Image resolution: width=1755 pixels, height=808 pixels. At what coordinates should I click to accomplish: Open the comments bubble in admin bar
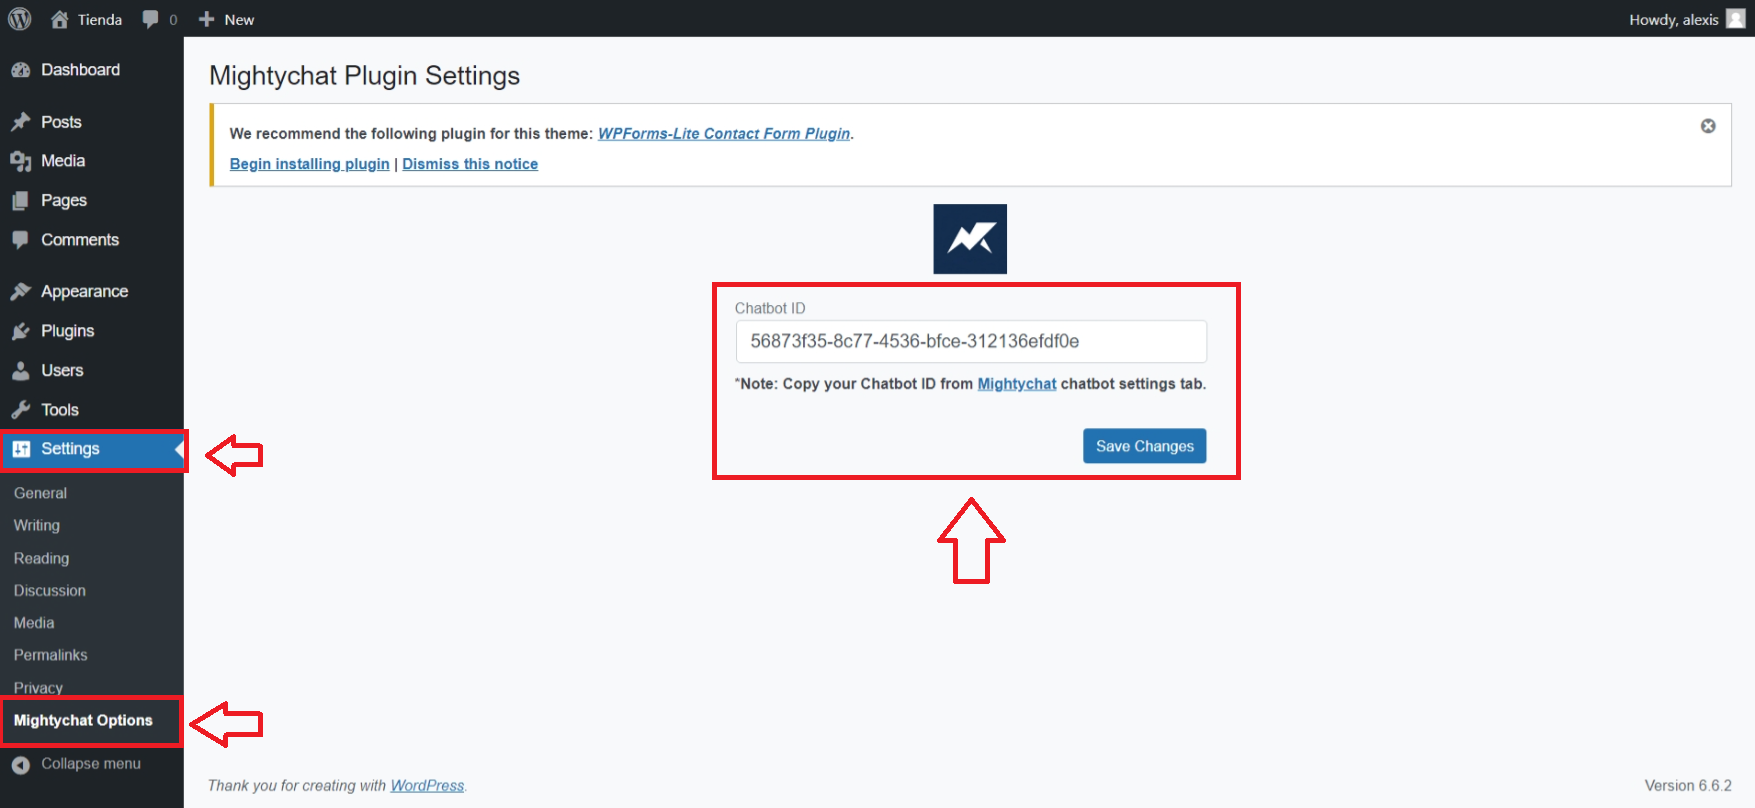tap(150, 19)
